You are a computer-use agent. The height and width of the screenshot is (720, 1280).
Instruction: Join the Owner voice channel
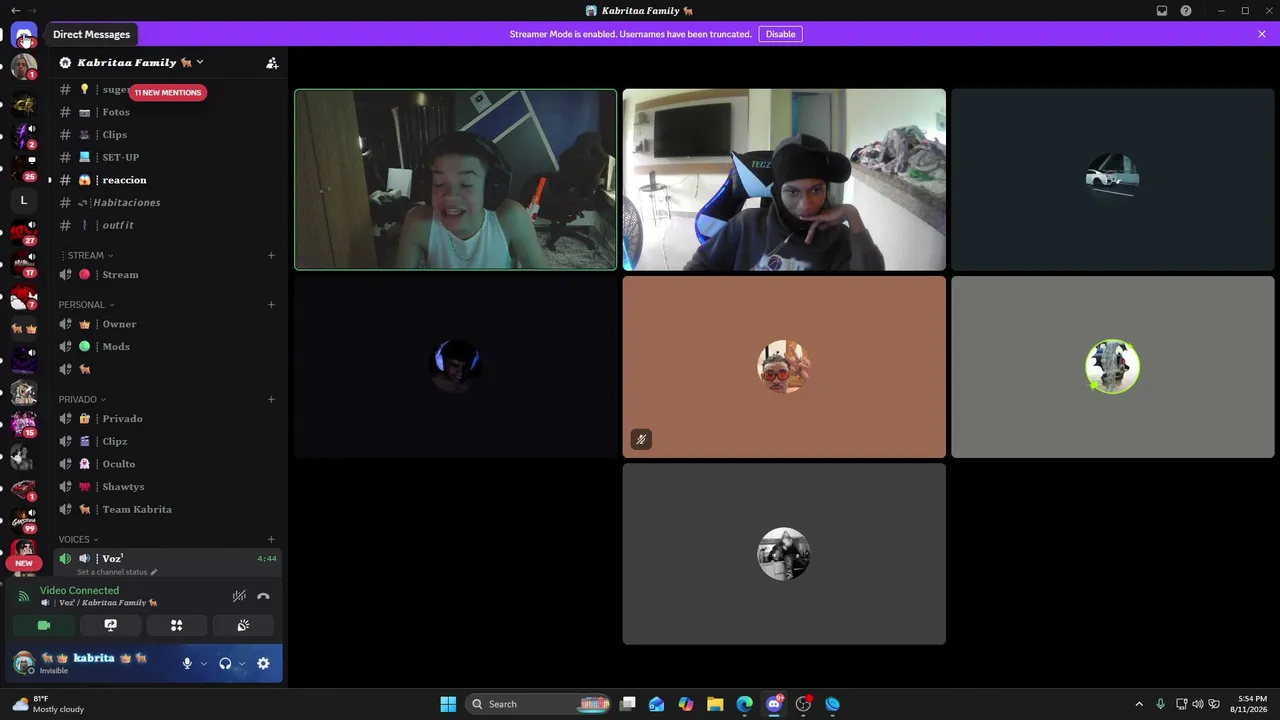point(167,324)
